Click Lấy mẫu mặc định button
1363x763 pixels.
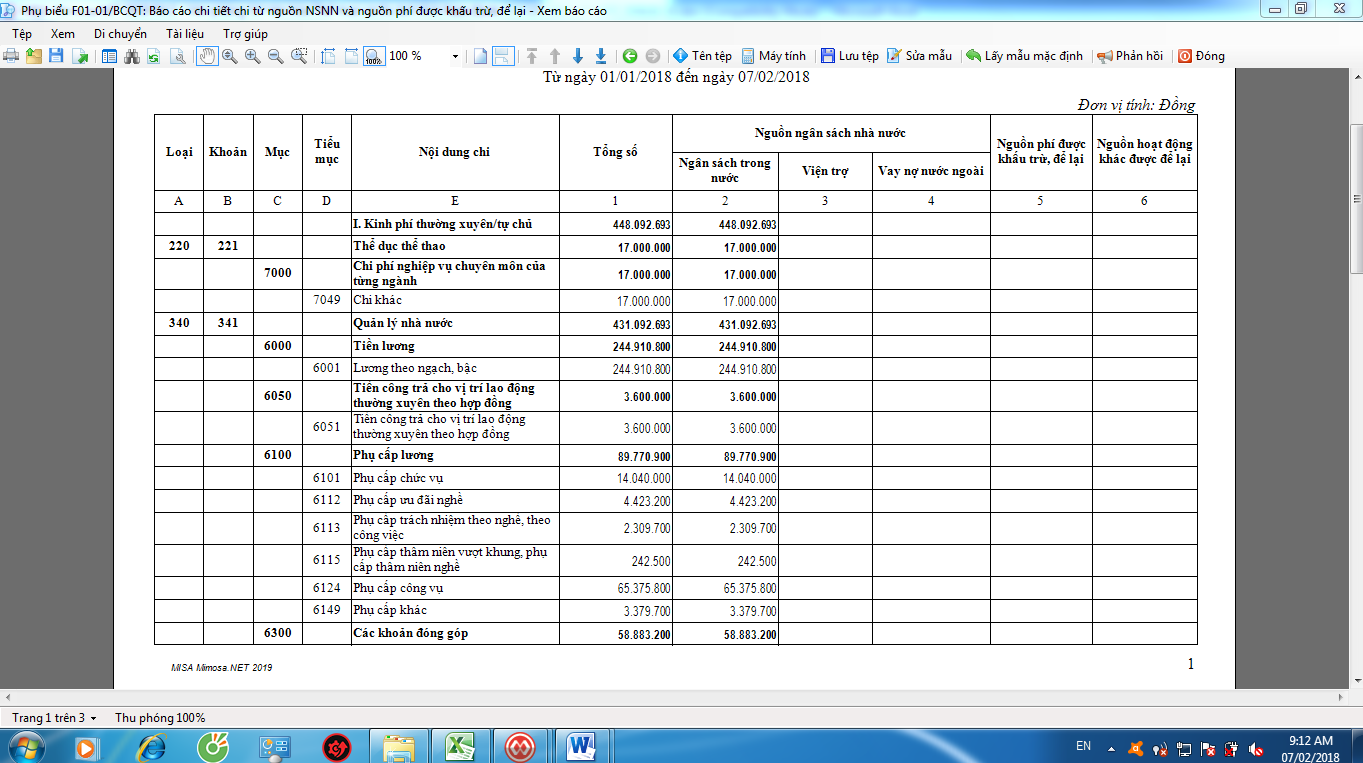tap(1024, 56)
